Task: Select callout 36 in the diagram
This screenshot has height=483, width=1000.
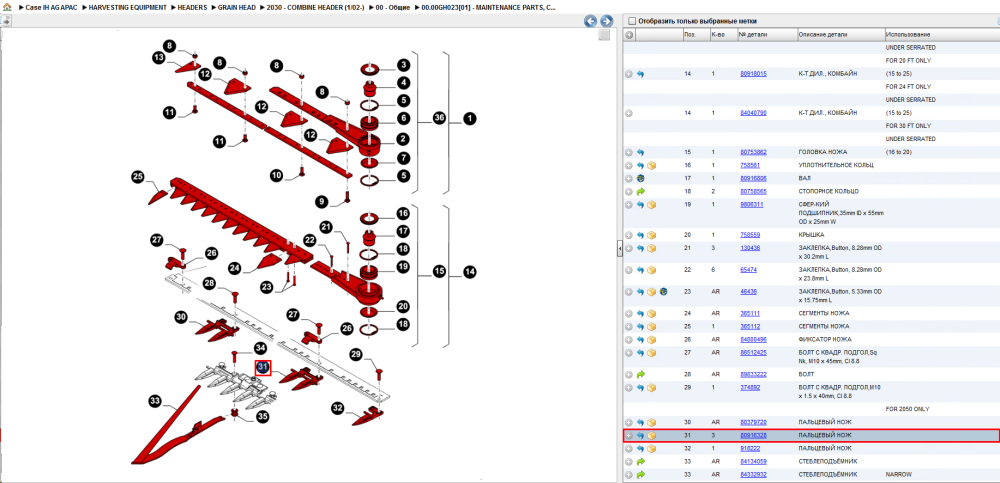Action: tap(439, 118)
